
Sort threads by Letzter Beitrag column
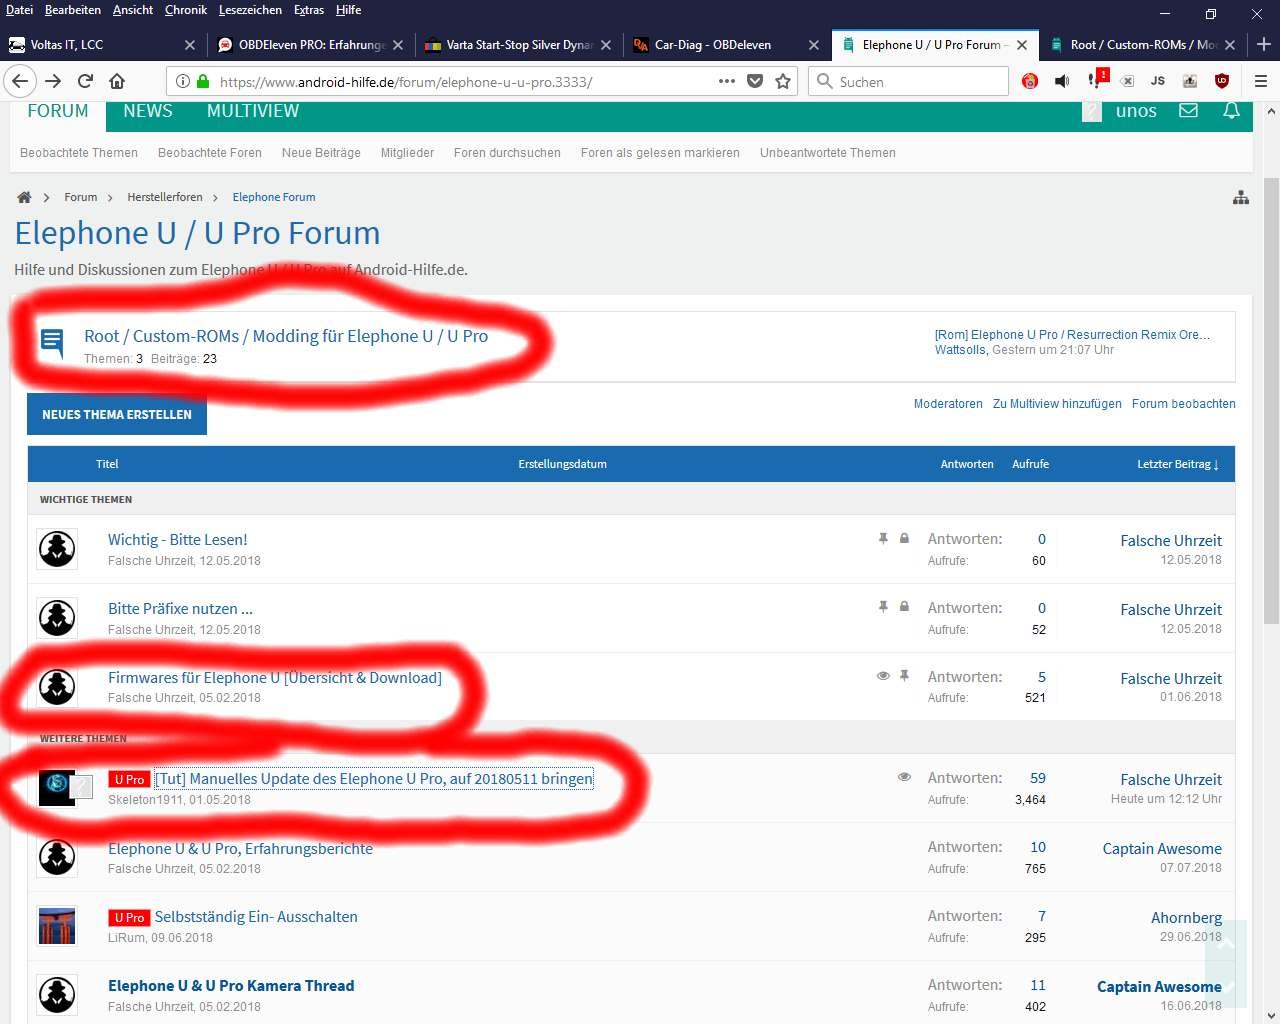click(x=1177, y=464)
